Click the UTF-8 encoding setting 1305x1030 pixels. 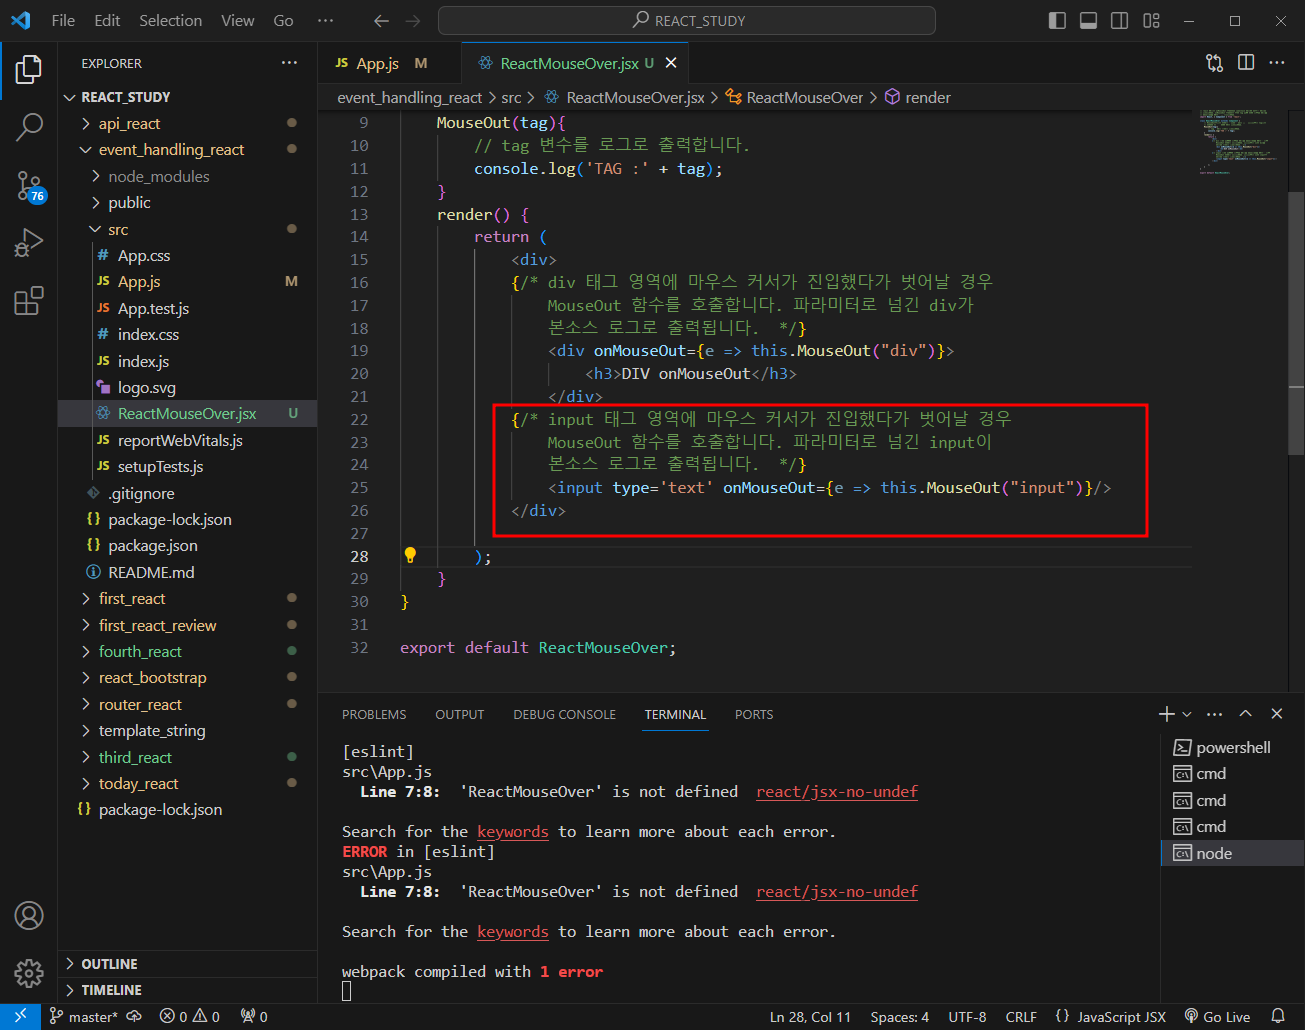(967, 1017)
